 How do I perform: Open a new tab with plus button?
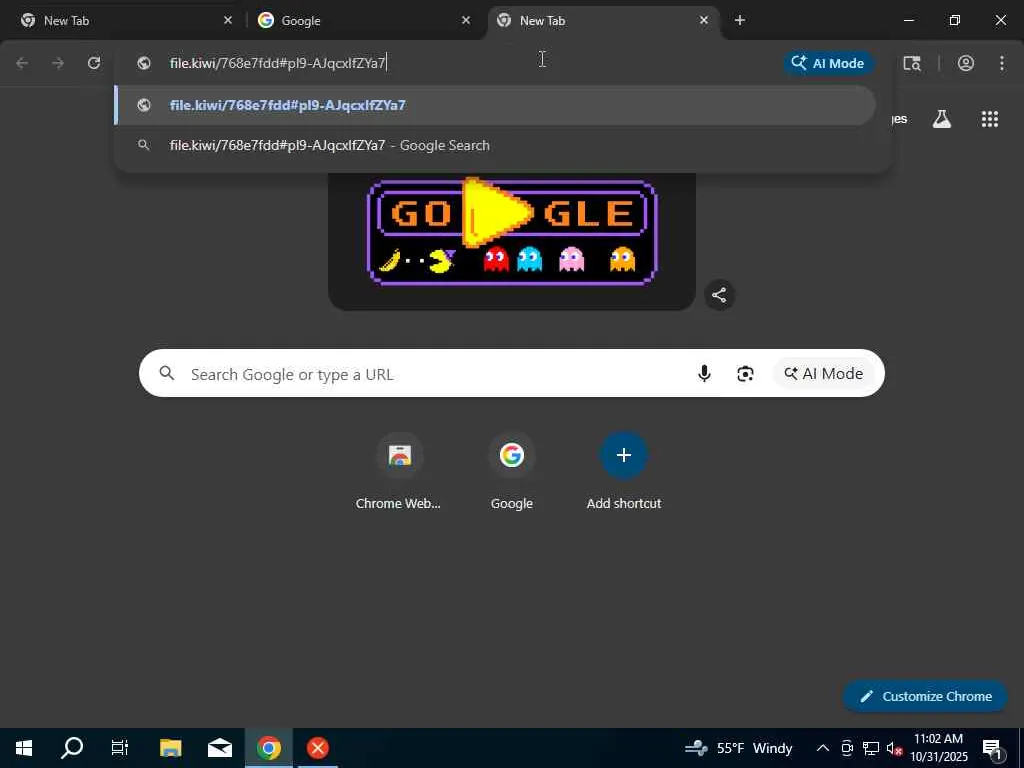(739, 20)
